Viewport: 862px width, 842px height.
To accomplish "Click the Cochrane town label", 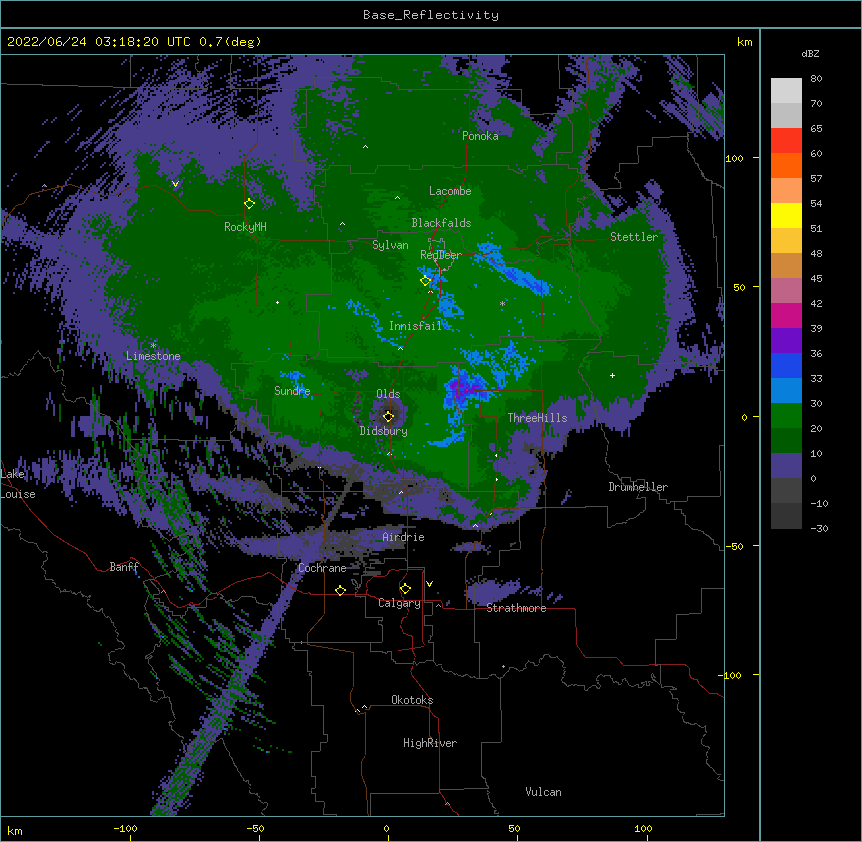I will point(322,568).
